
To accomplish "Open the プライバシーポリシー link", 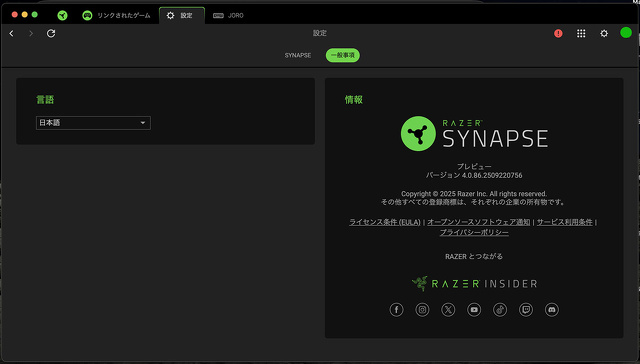I will pyautogui.click(x=474, y=232).
